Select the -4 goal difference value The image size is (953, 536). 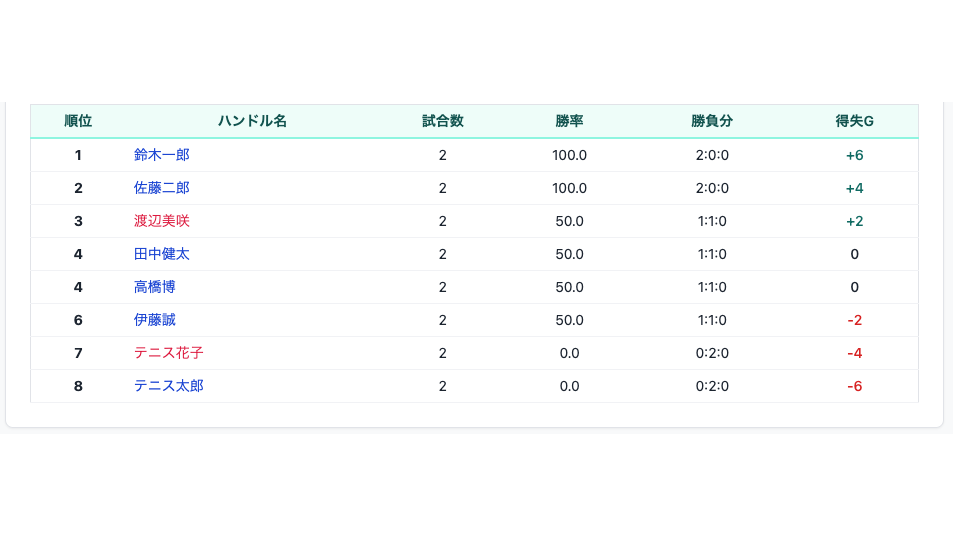tap(855, 352)
